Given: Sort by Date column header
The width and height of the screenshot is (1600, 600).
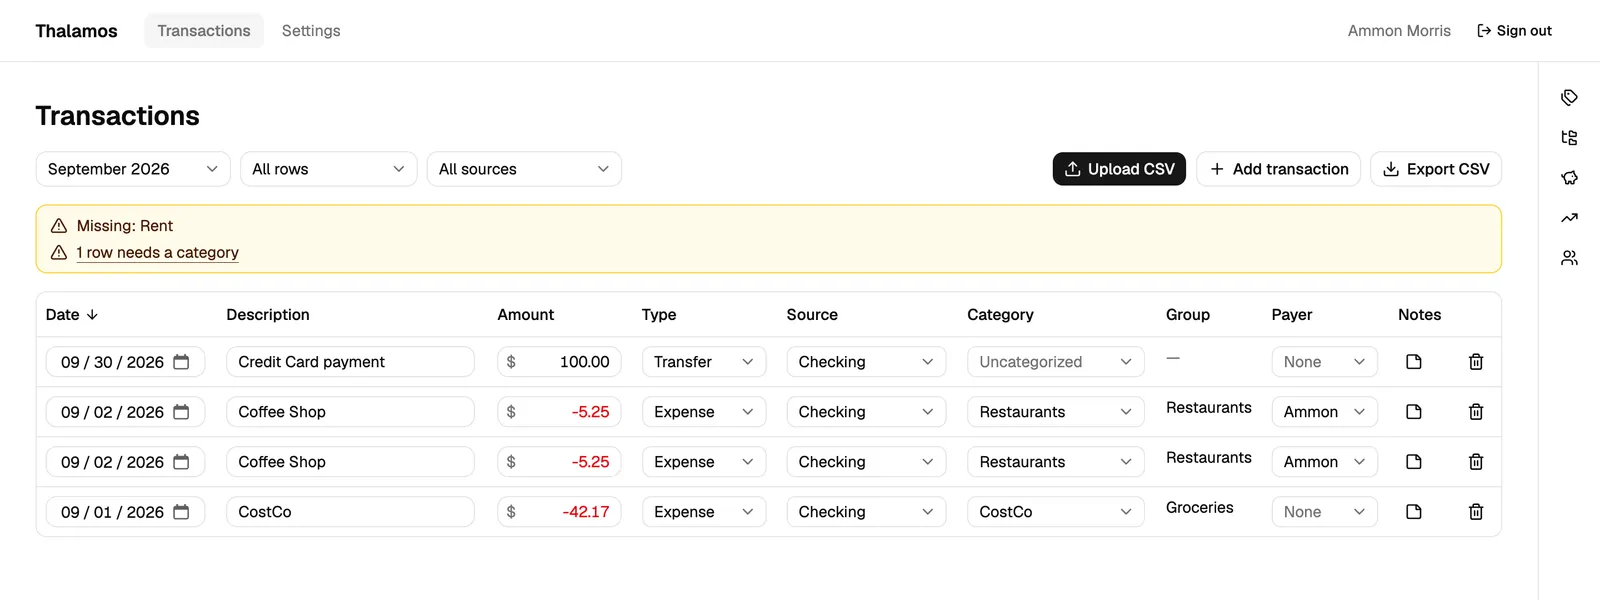Looking at the screenshot, I should (72, 314).
